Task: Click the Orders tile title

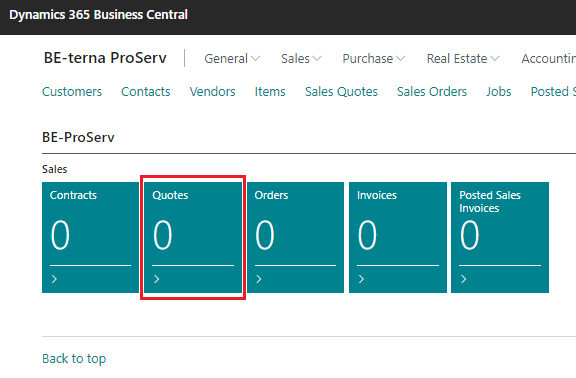Action: click(x=271, y=195)
